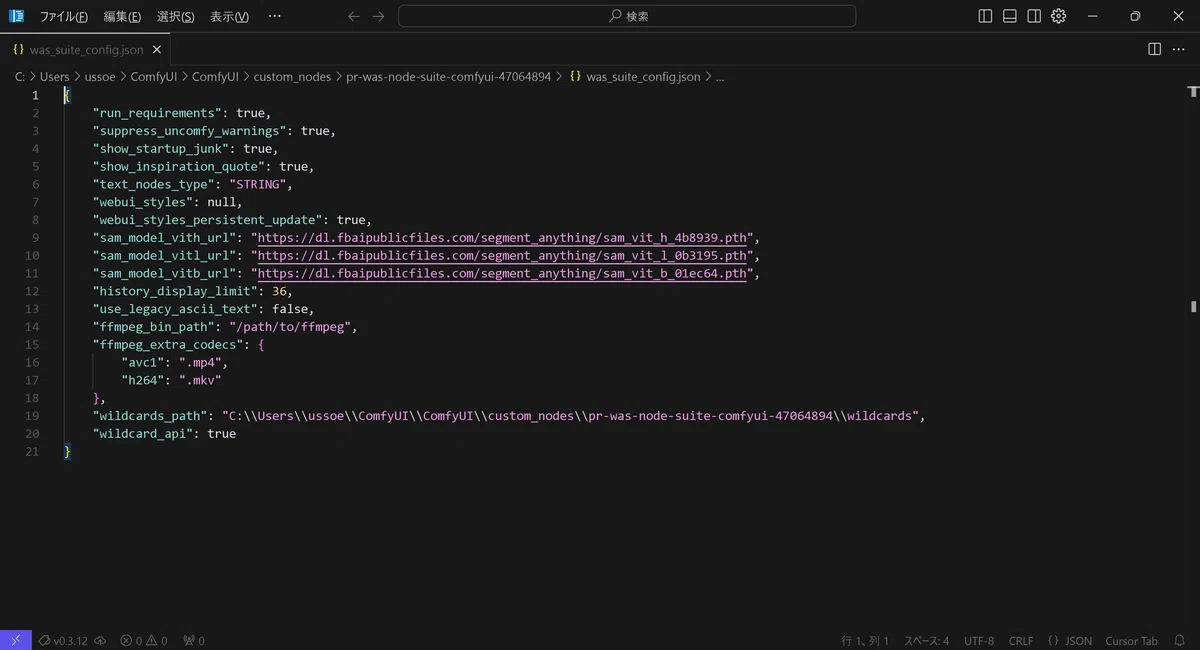This screenshot has height=650, width=1200.
Task: Open the sam_vit_l_0b3195.pth URL link
Action: click(502, 255)
